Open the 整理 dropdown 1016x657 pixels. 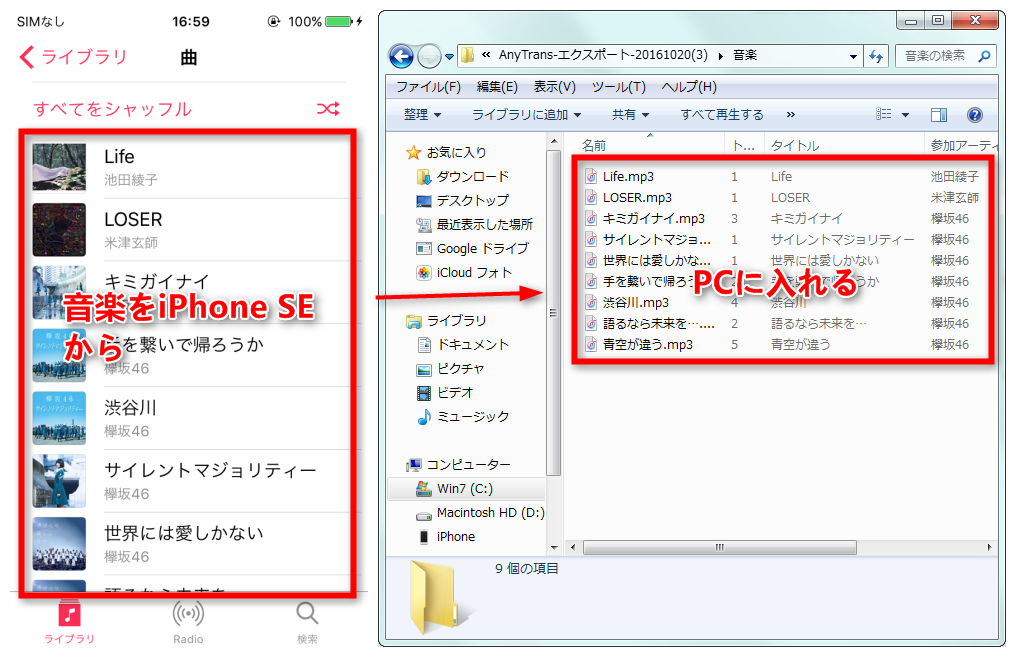(422, 115)
